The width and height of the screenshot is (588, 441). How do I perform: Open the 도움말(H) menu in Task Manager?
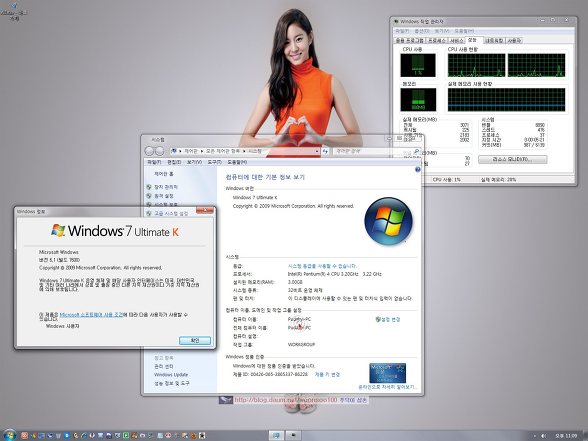coord(464,31)
